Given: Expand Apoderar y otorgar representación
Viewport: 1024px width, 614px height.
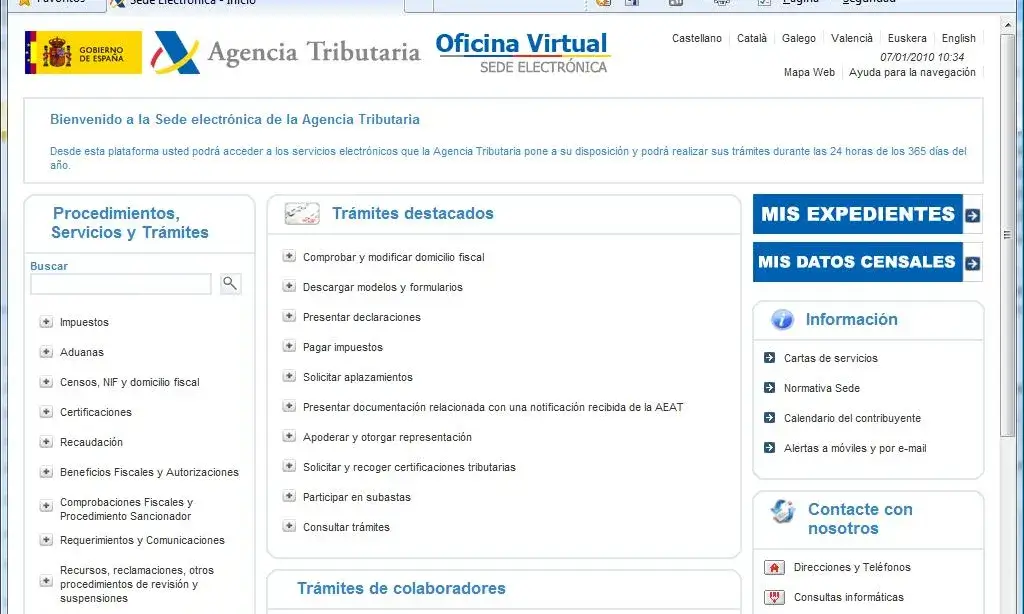Looking at the screenshot, I should [x=289, y=436].
